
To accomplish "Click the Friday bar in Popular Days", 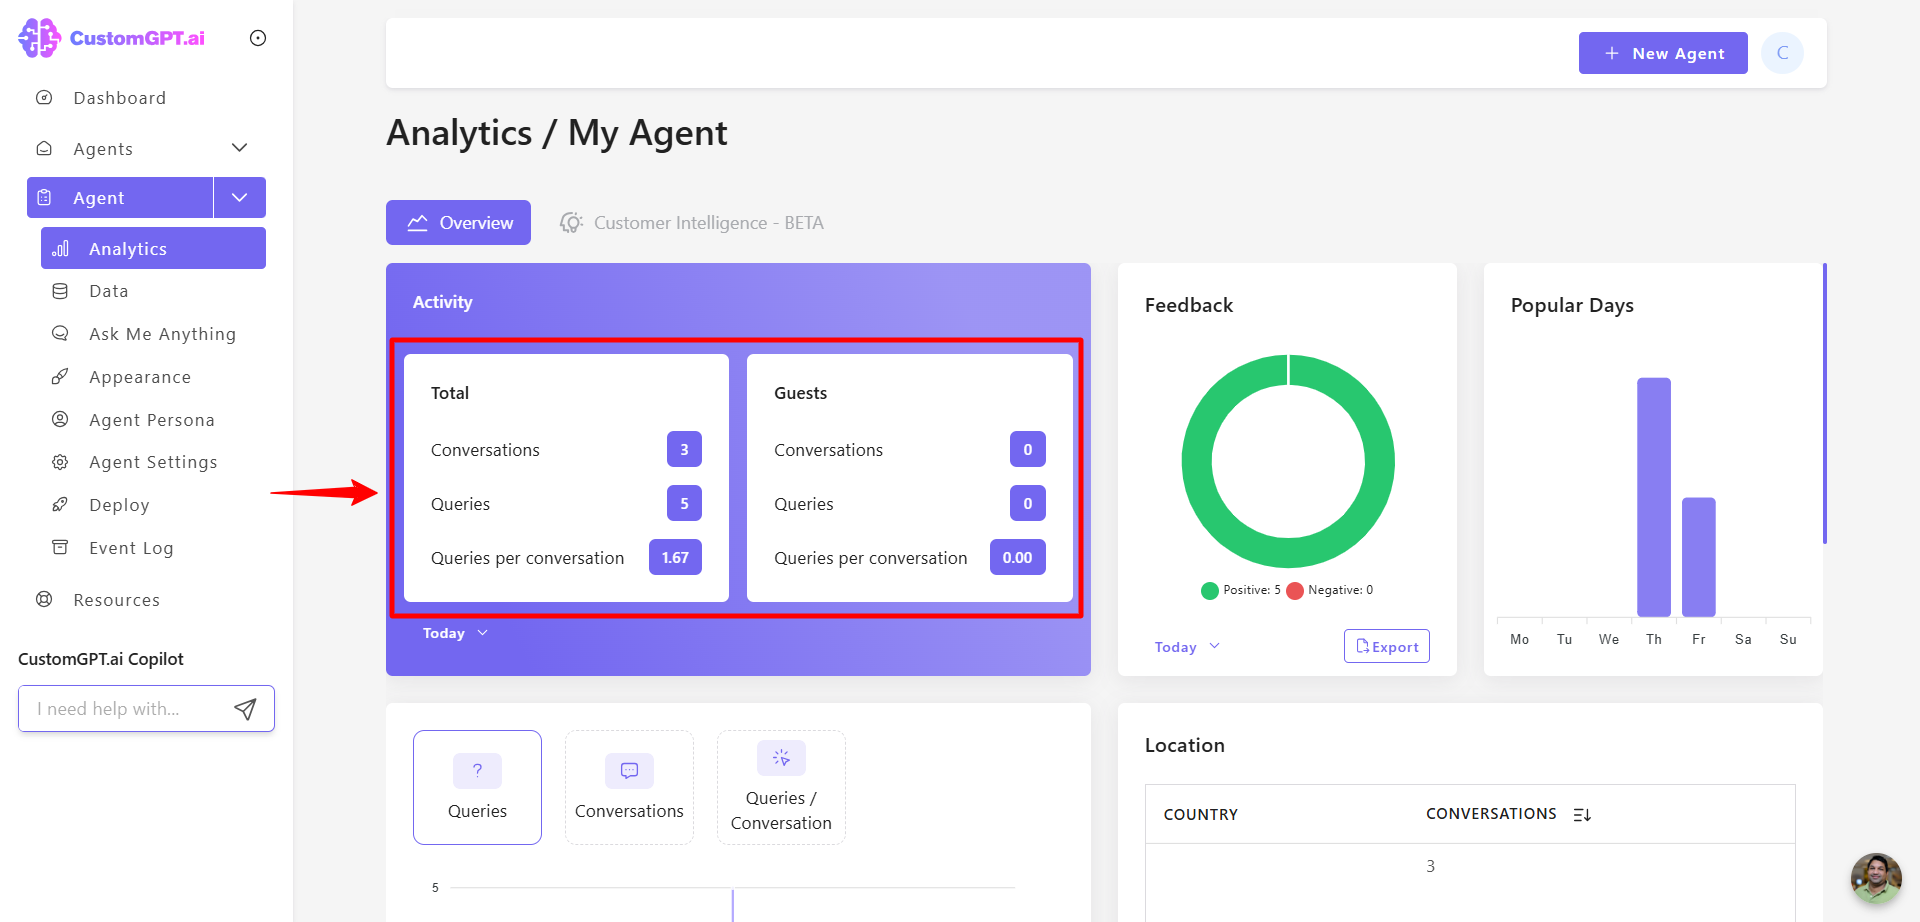I will tap(1699, 557).
